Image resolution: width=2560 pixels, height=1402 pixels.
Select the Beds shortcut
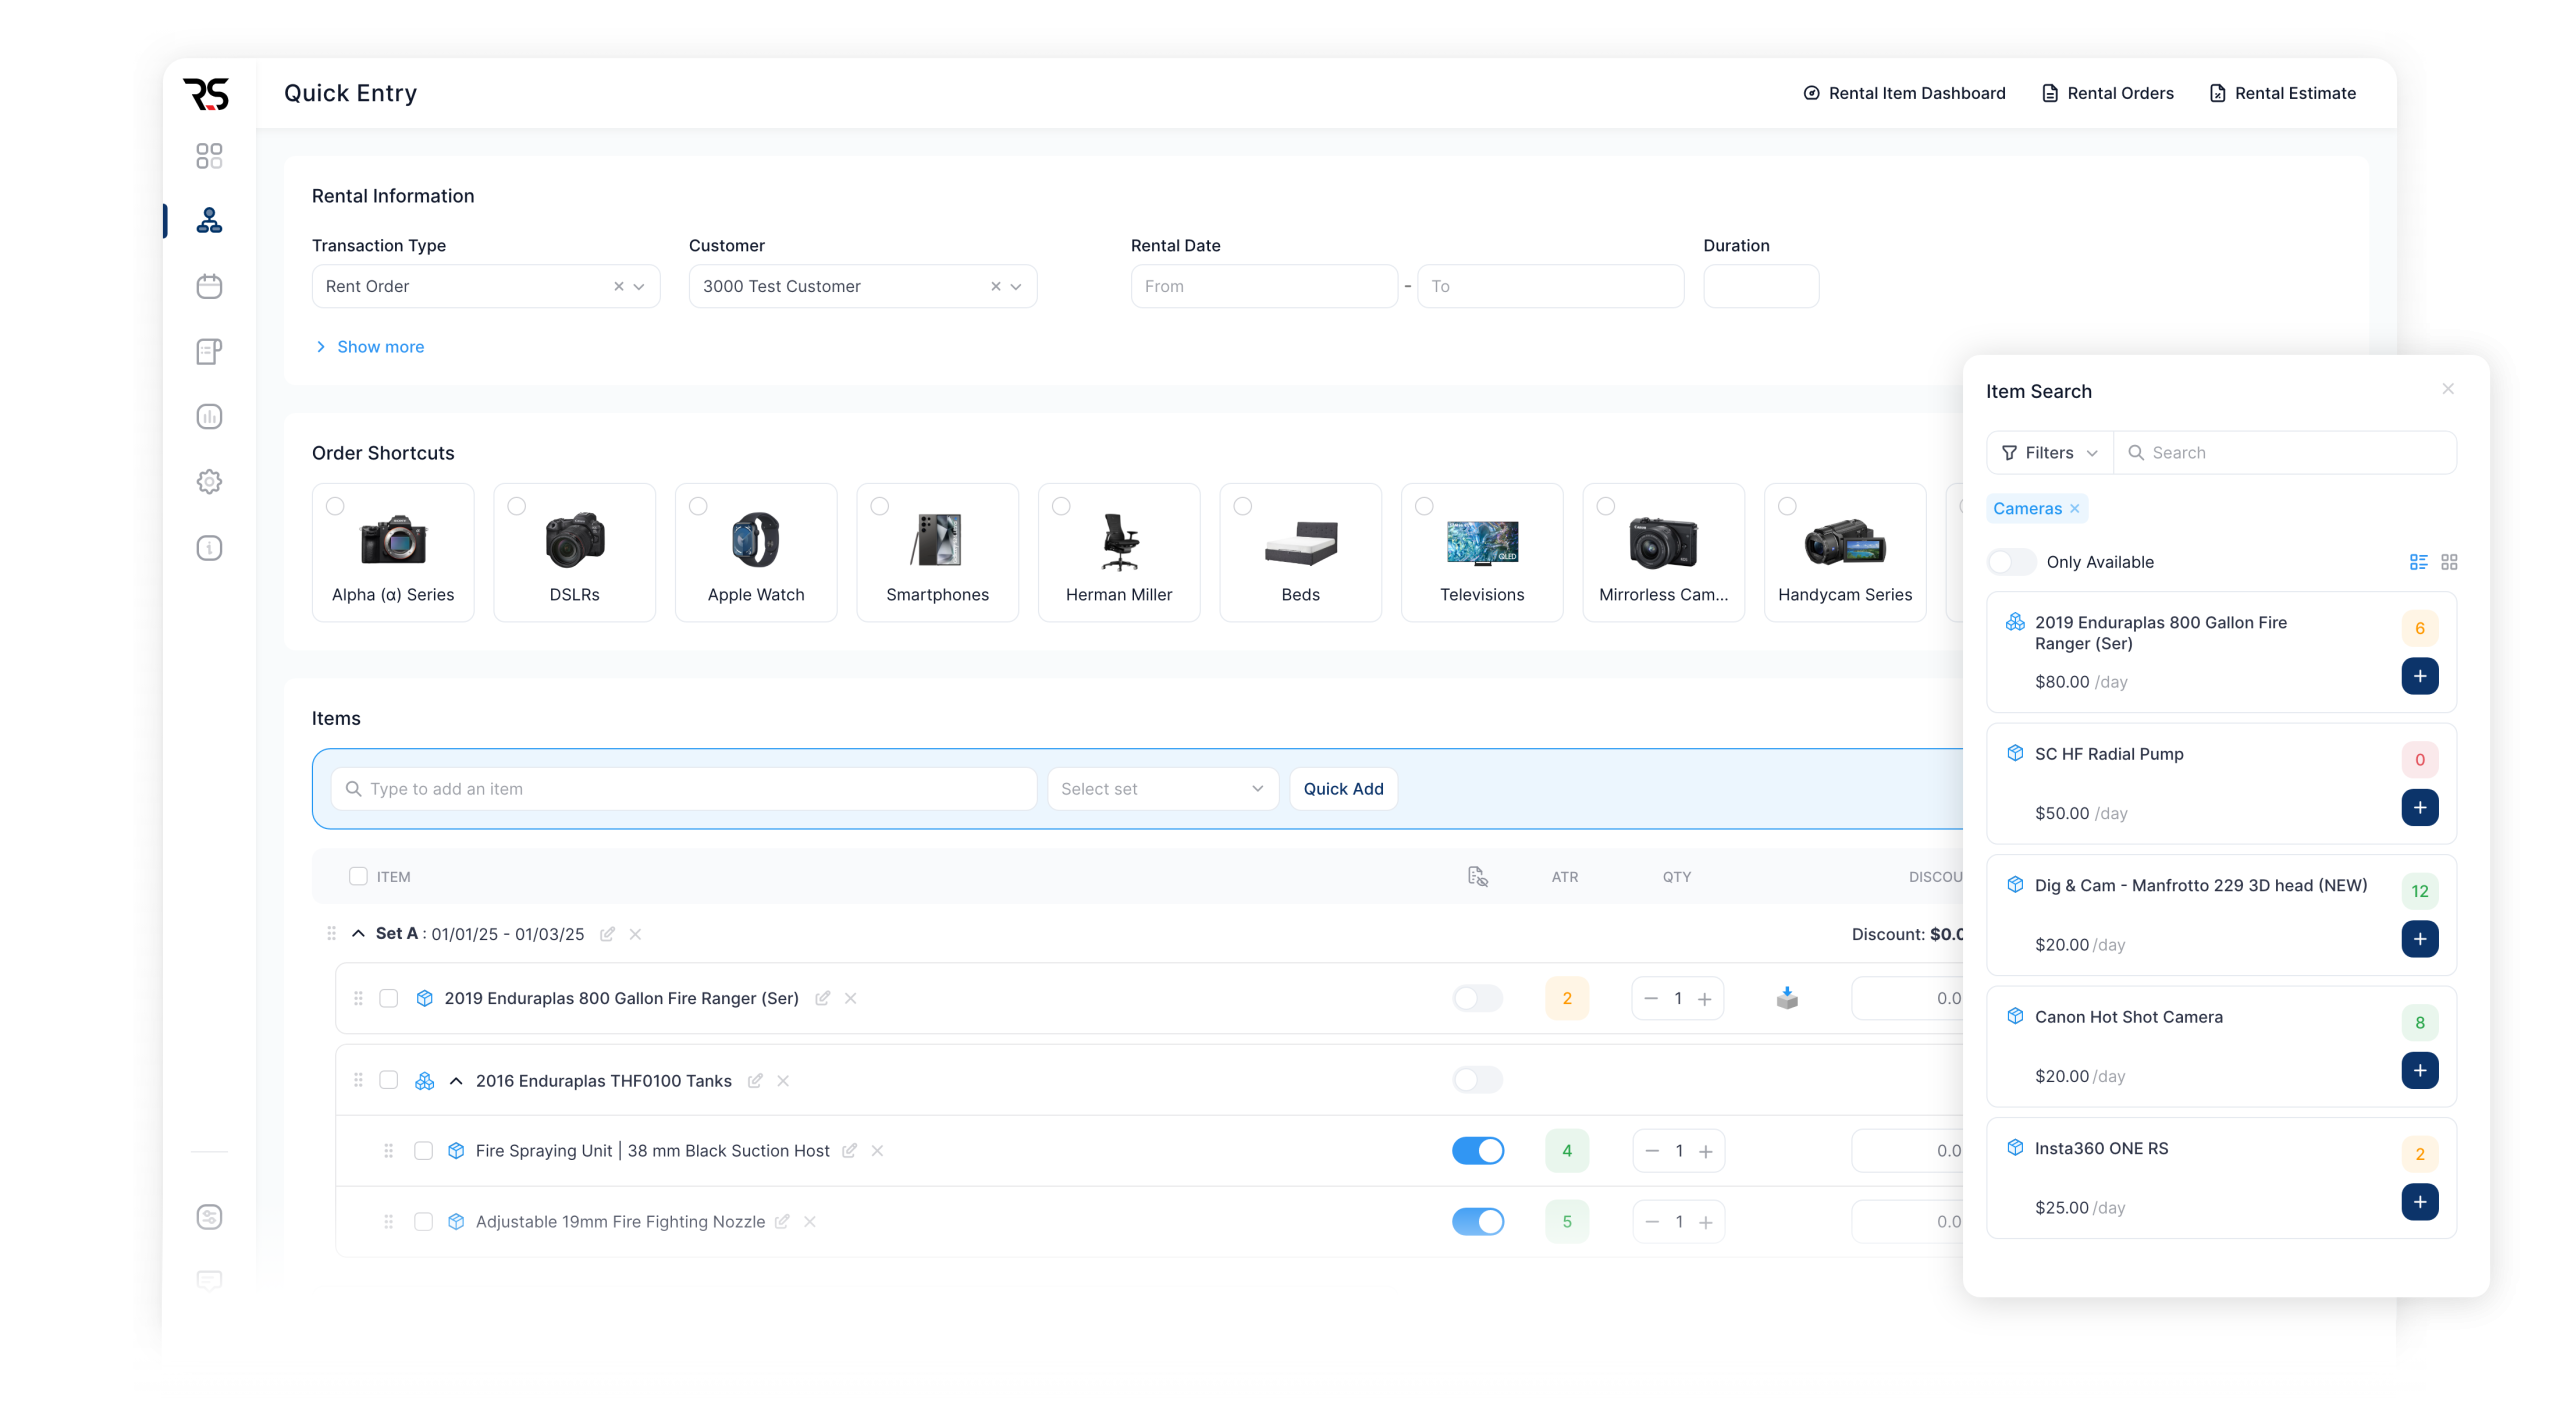[x=1300, y=552]
